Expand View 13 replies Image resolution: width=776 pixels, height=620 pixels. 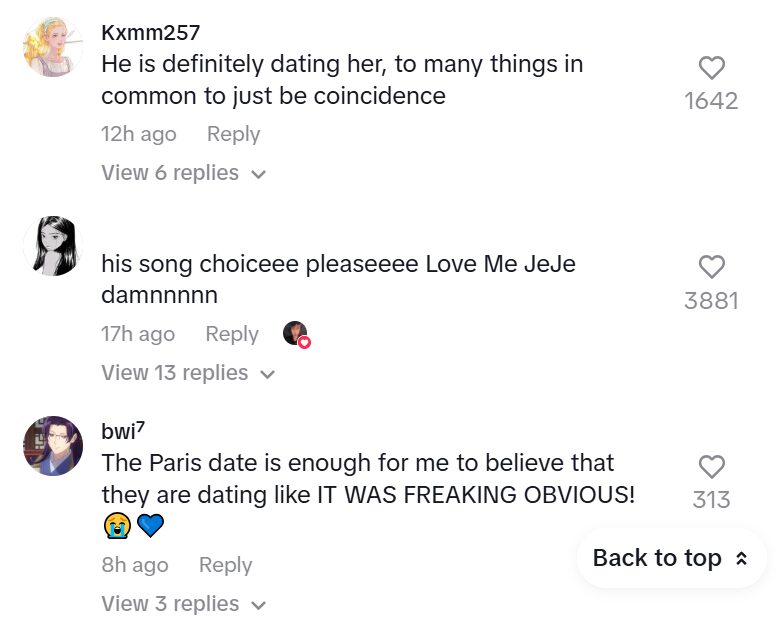point(188,373)
